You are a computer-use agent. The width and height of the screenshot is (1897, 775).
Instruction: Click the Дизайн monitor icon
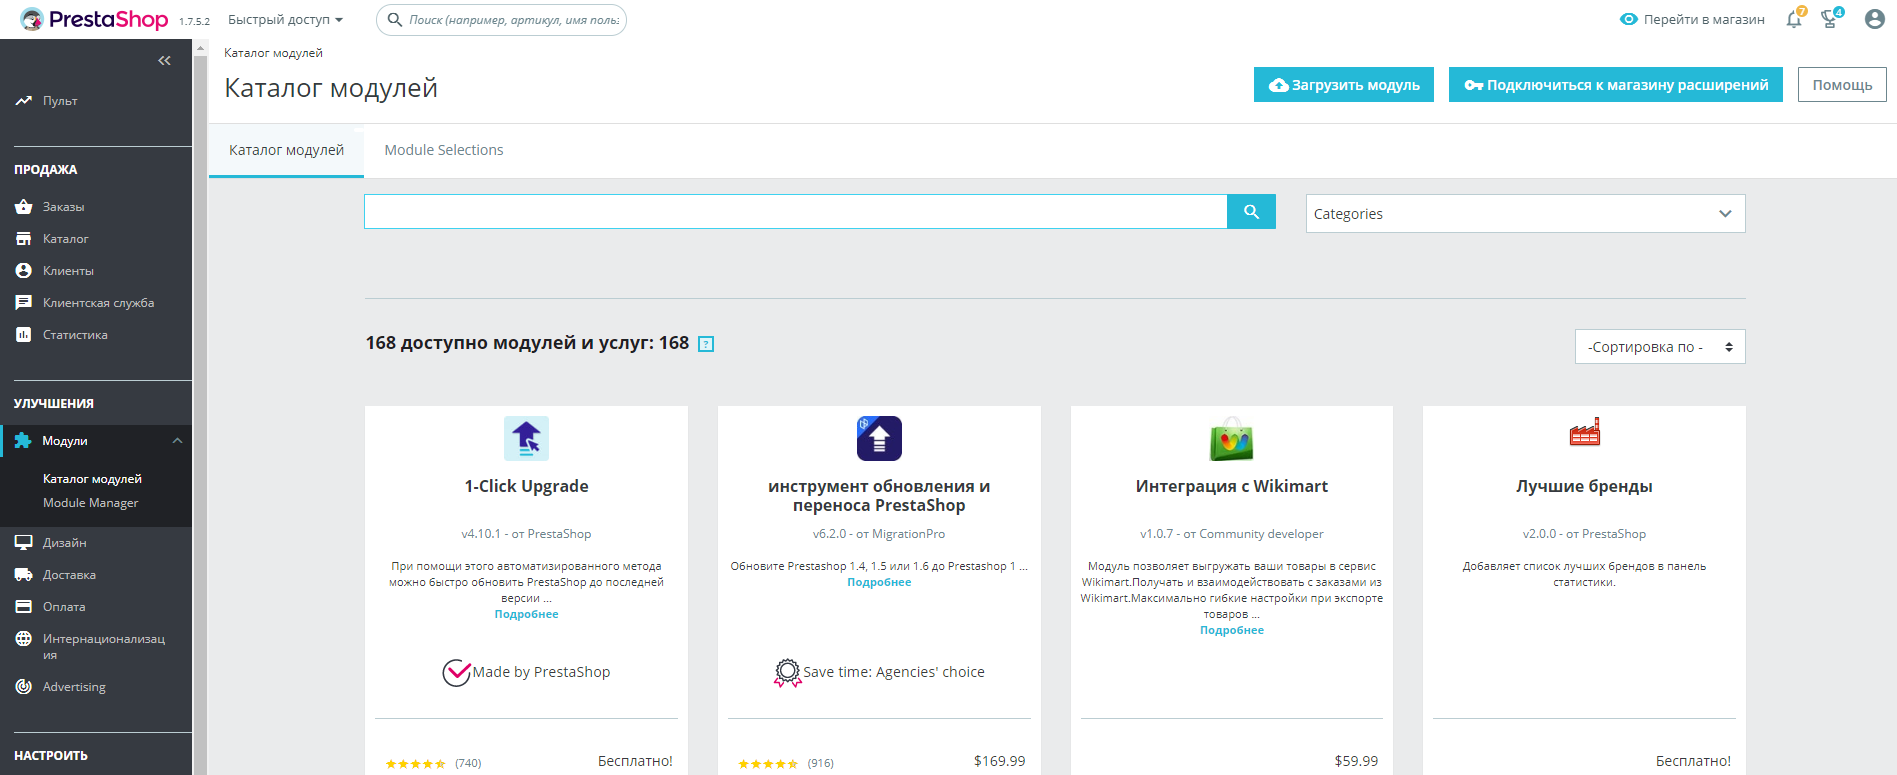point(24,543)
